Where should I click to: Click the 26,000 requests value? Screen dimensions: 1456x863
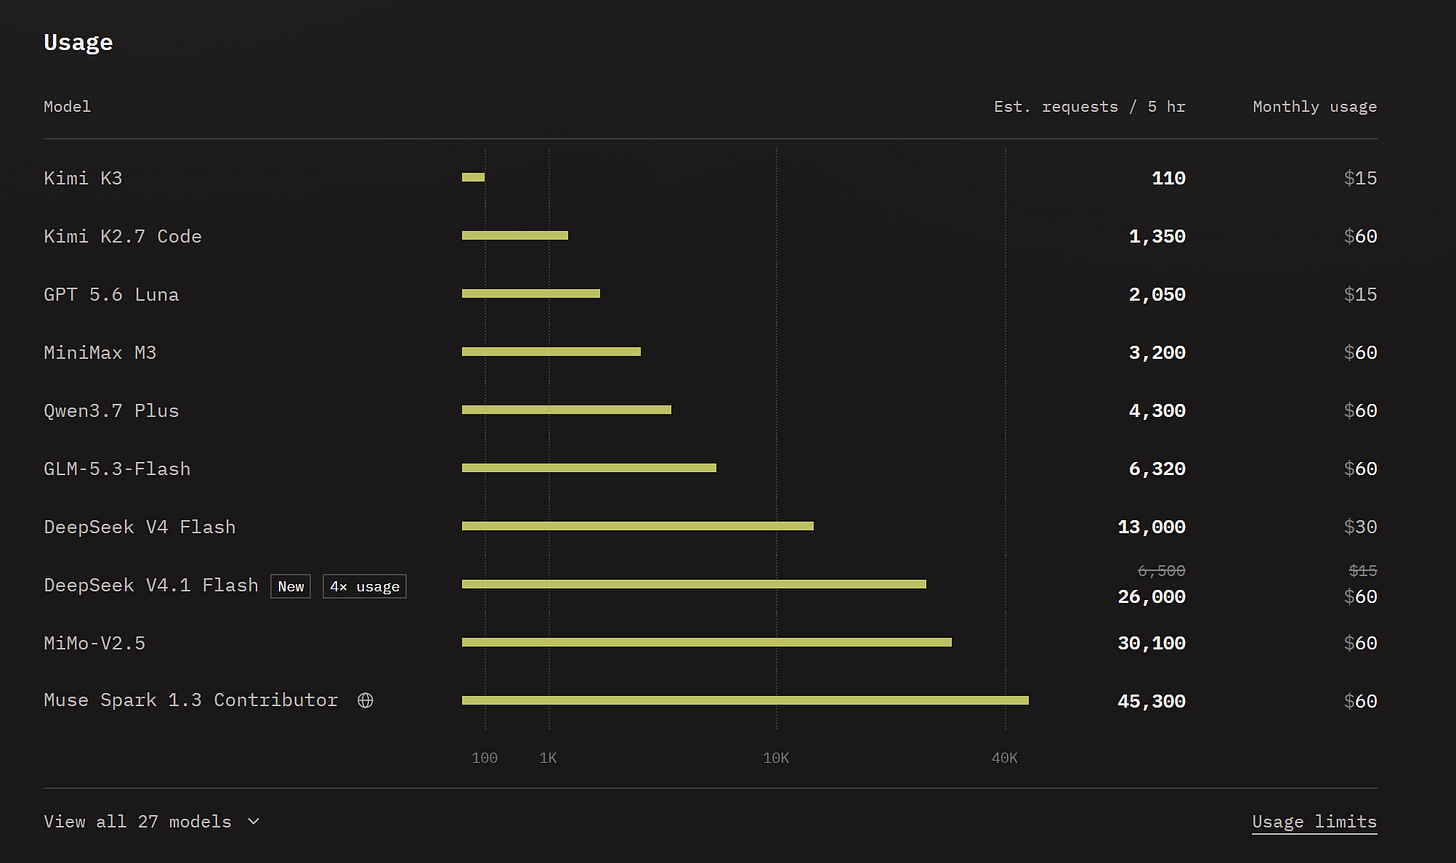click(x=1151, y=597)
